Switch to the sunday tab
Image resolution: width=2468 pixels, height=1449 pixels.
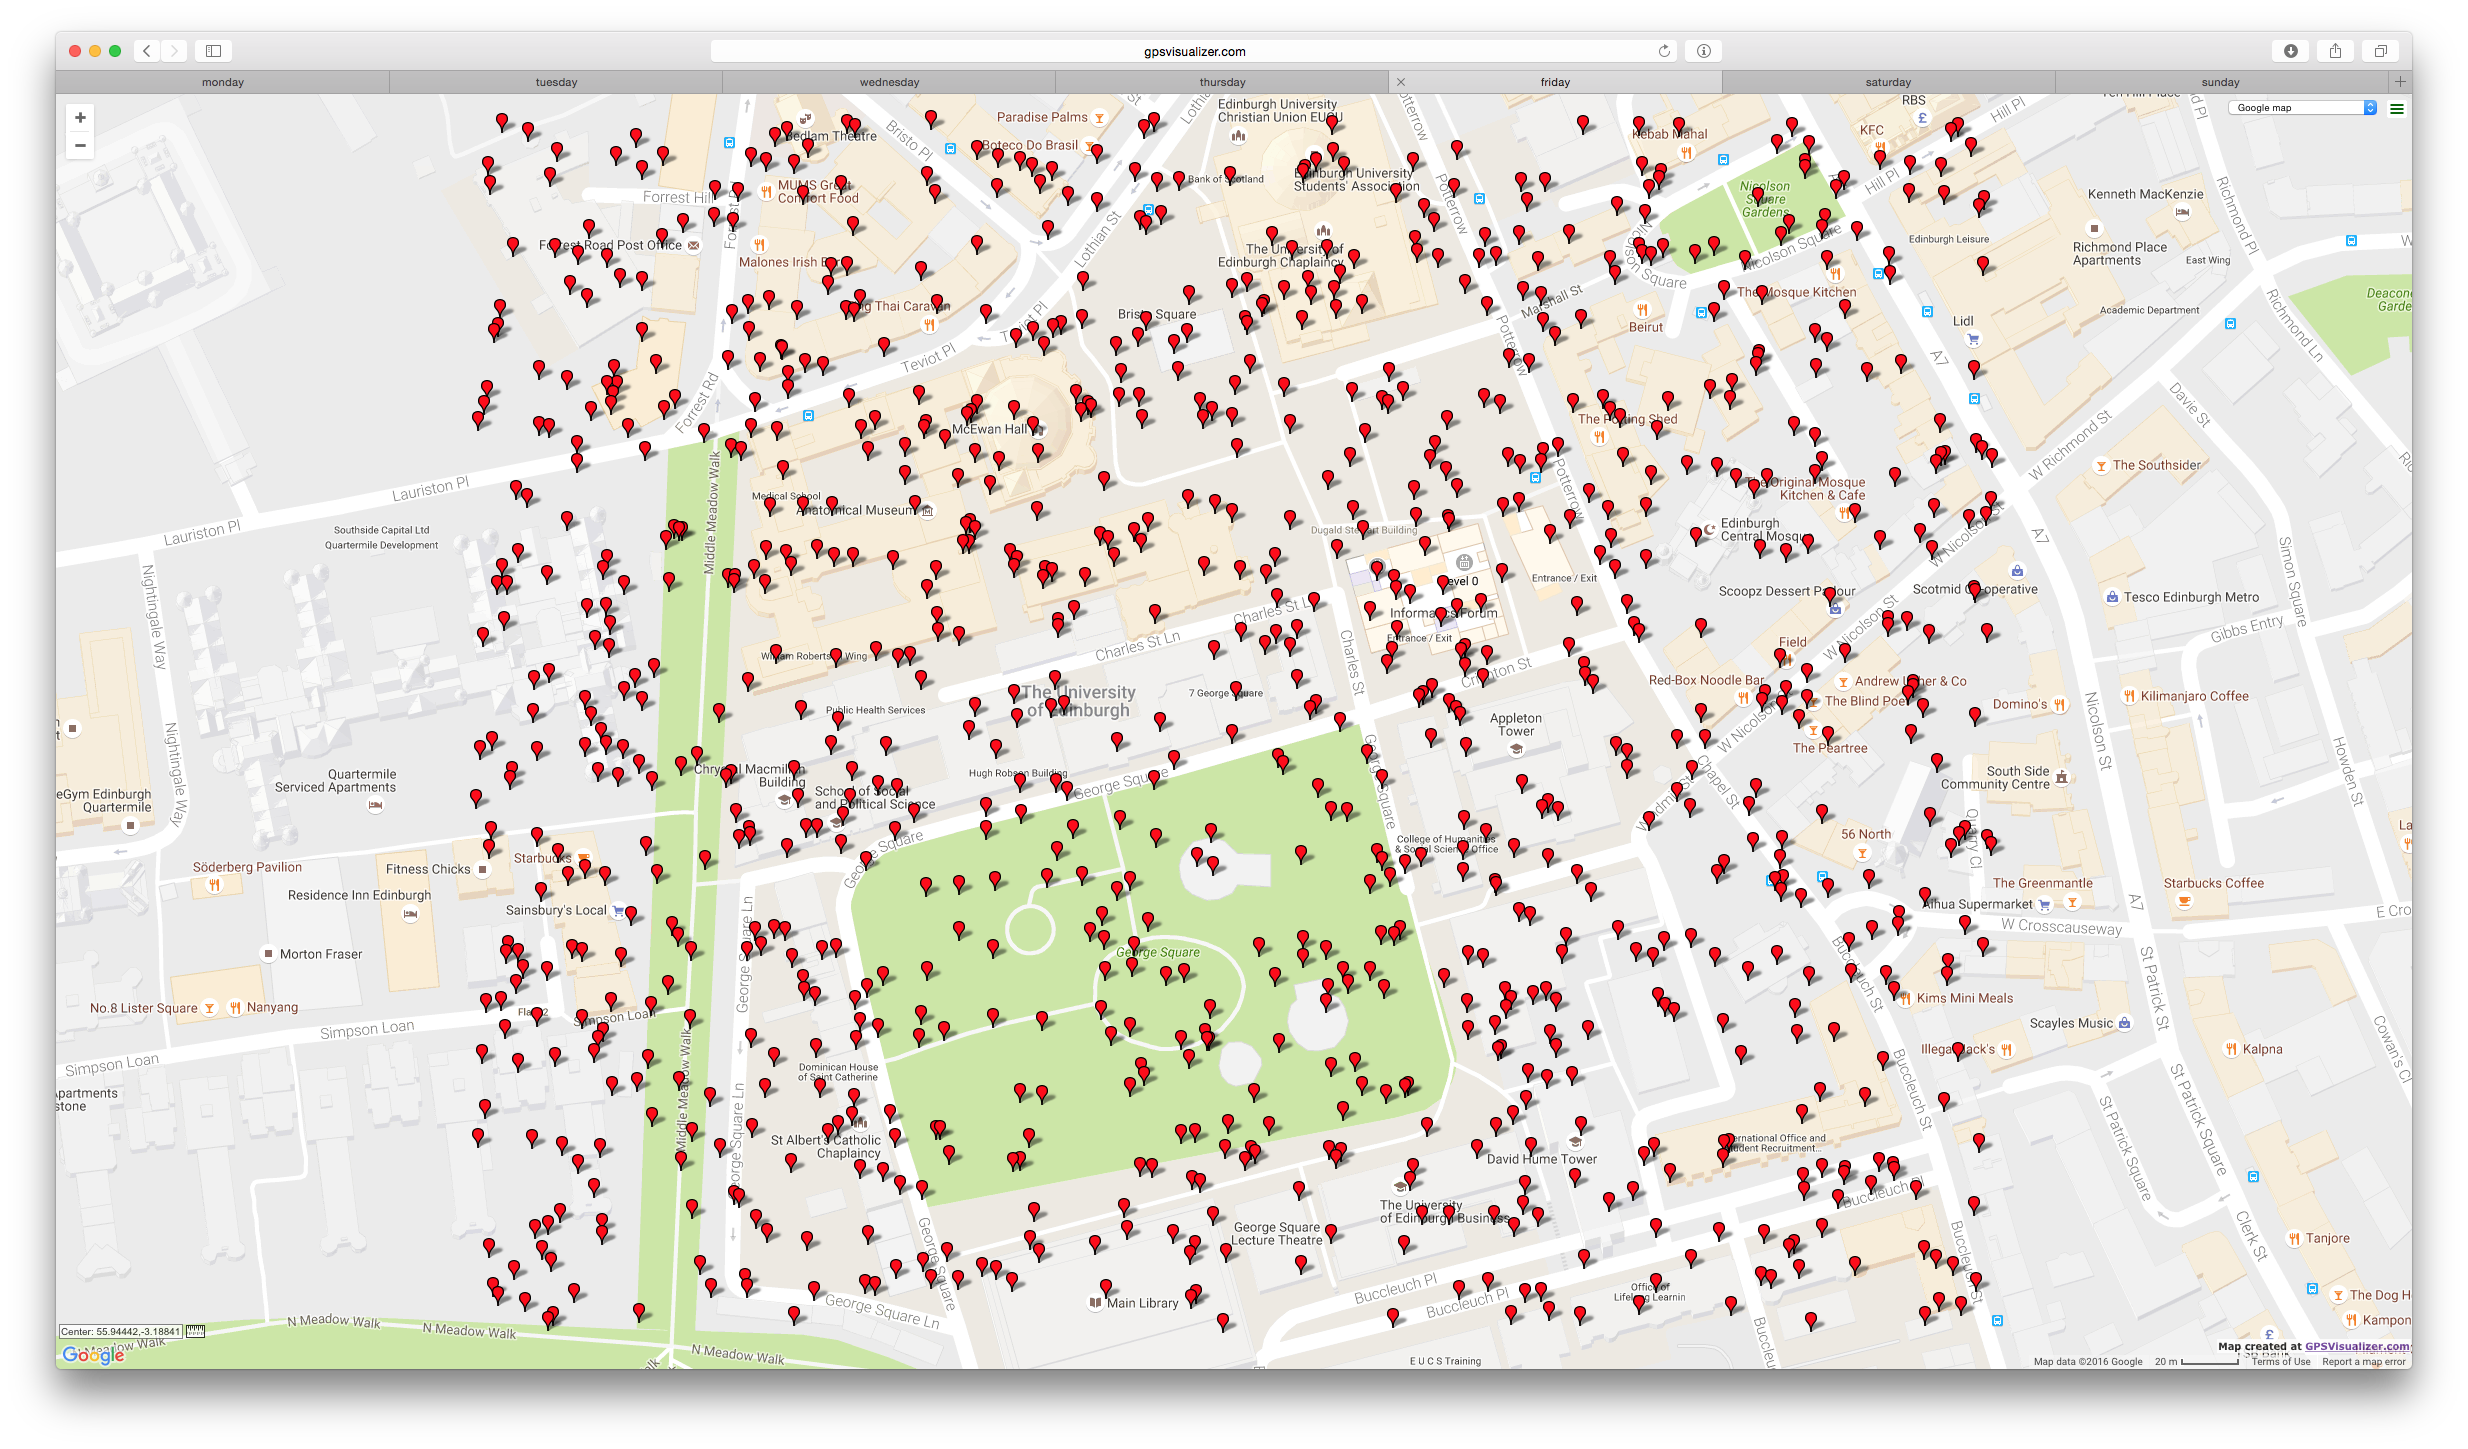[x=2220, y=82]
